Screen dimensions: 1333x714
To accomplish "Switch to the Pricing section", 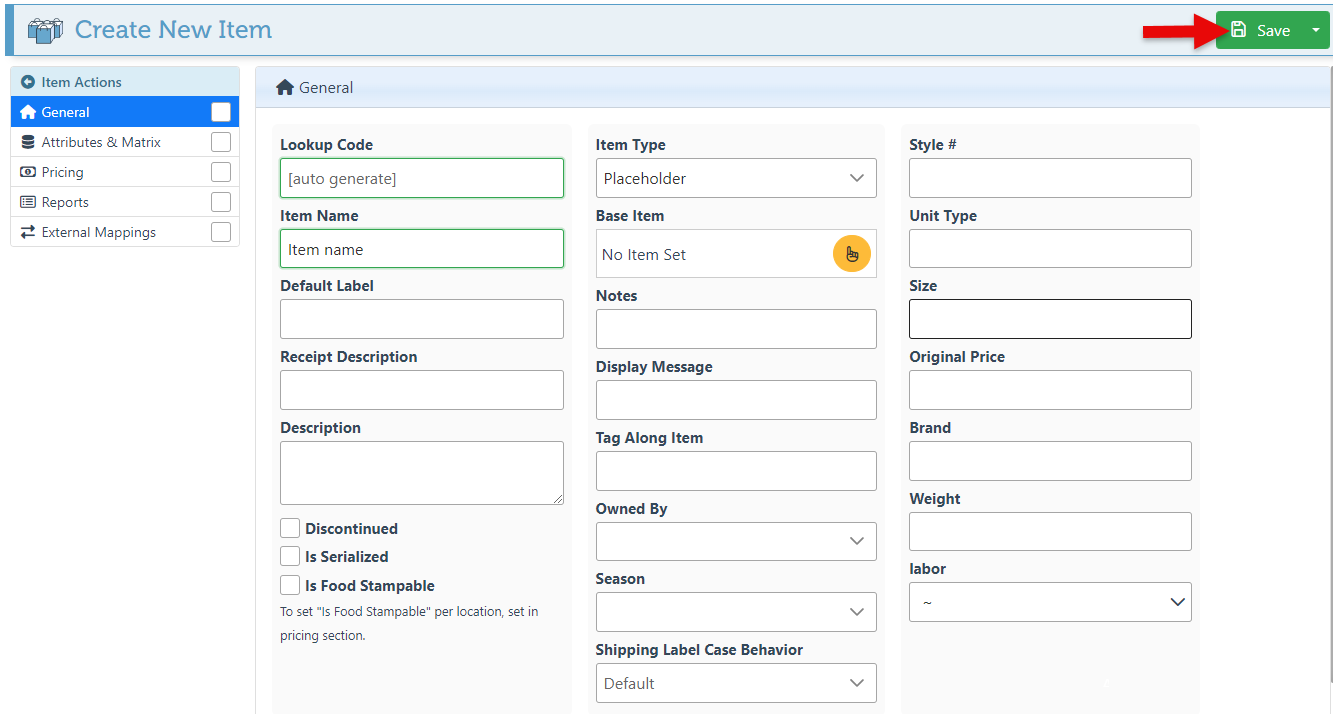I will (x=63, y=172).
